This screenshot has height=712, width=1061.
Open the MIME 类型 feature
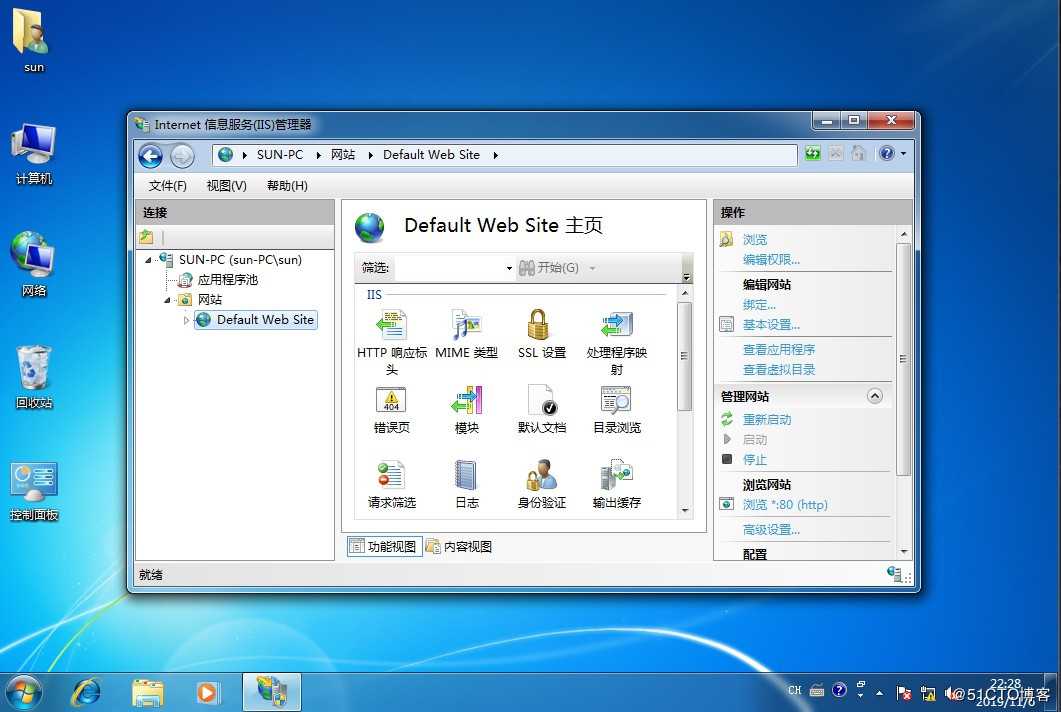click(466, 325)
